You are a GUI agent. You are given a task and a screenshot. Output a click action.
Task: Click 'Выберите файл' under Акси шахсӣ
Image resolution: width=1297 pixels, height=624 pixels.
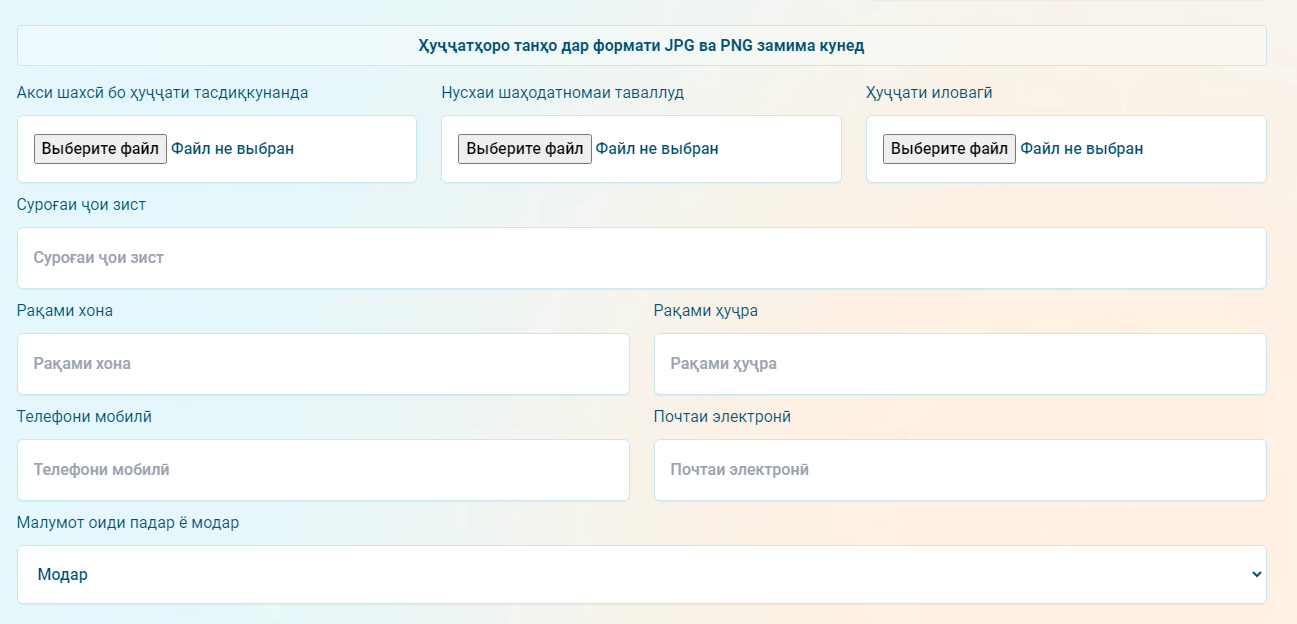point(100,149)
